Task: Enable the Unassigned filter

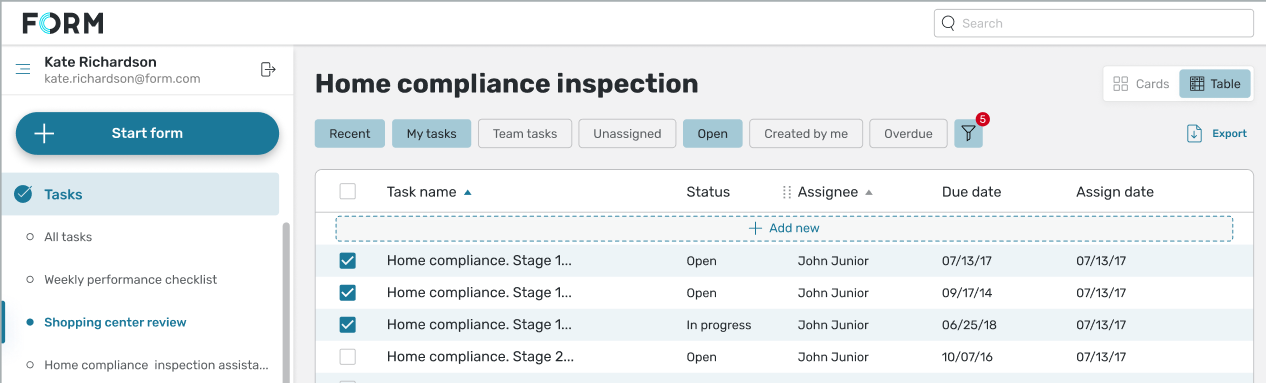Action: click(627, 134)
